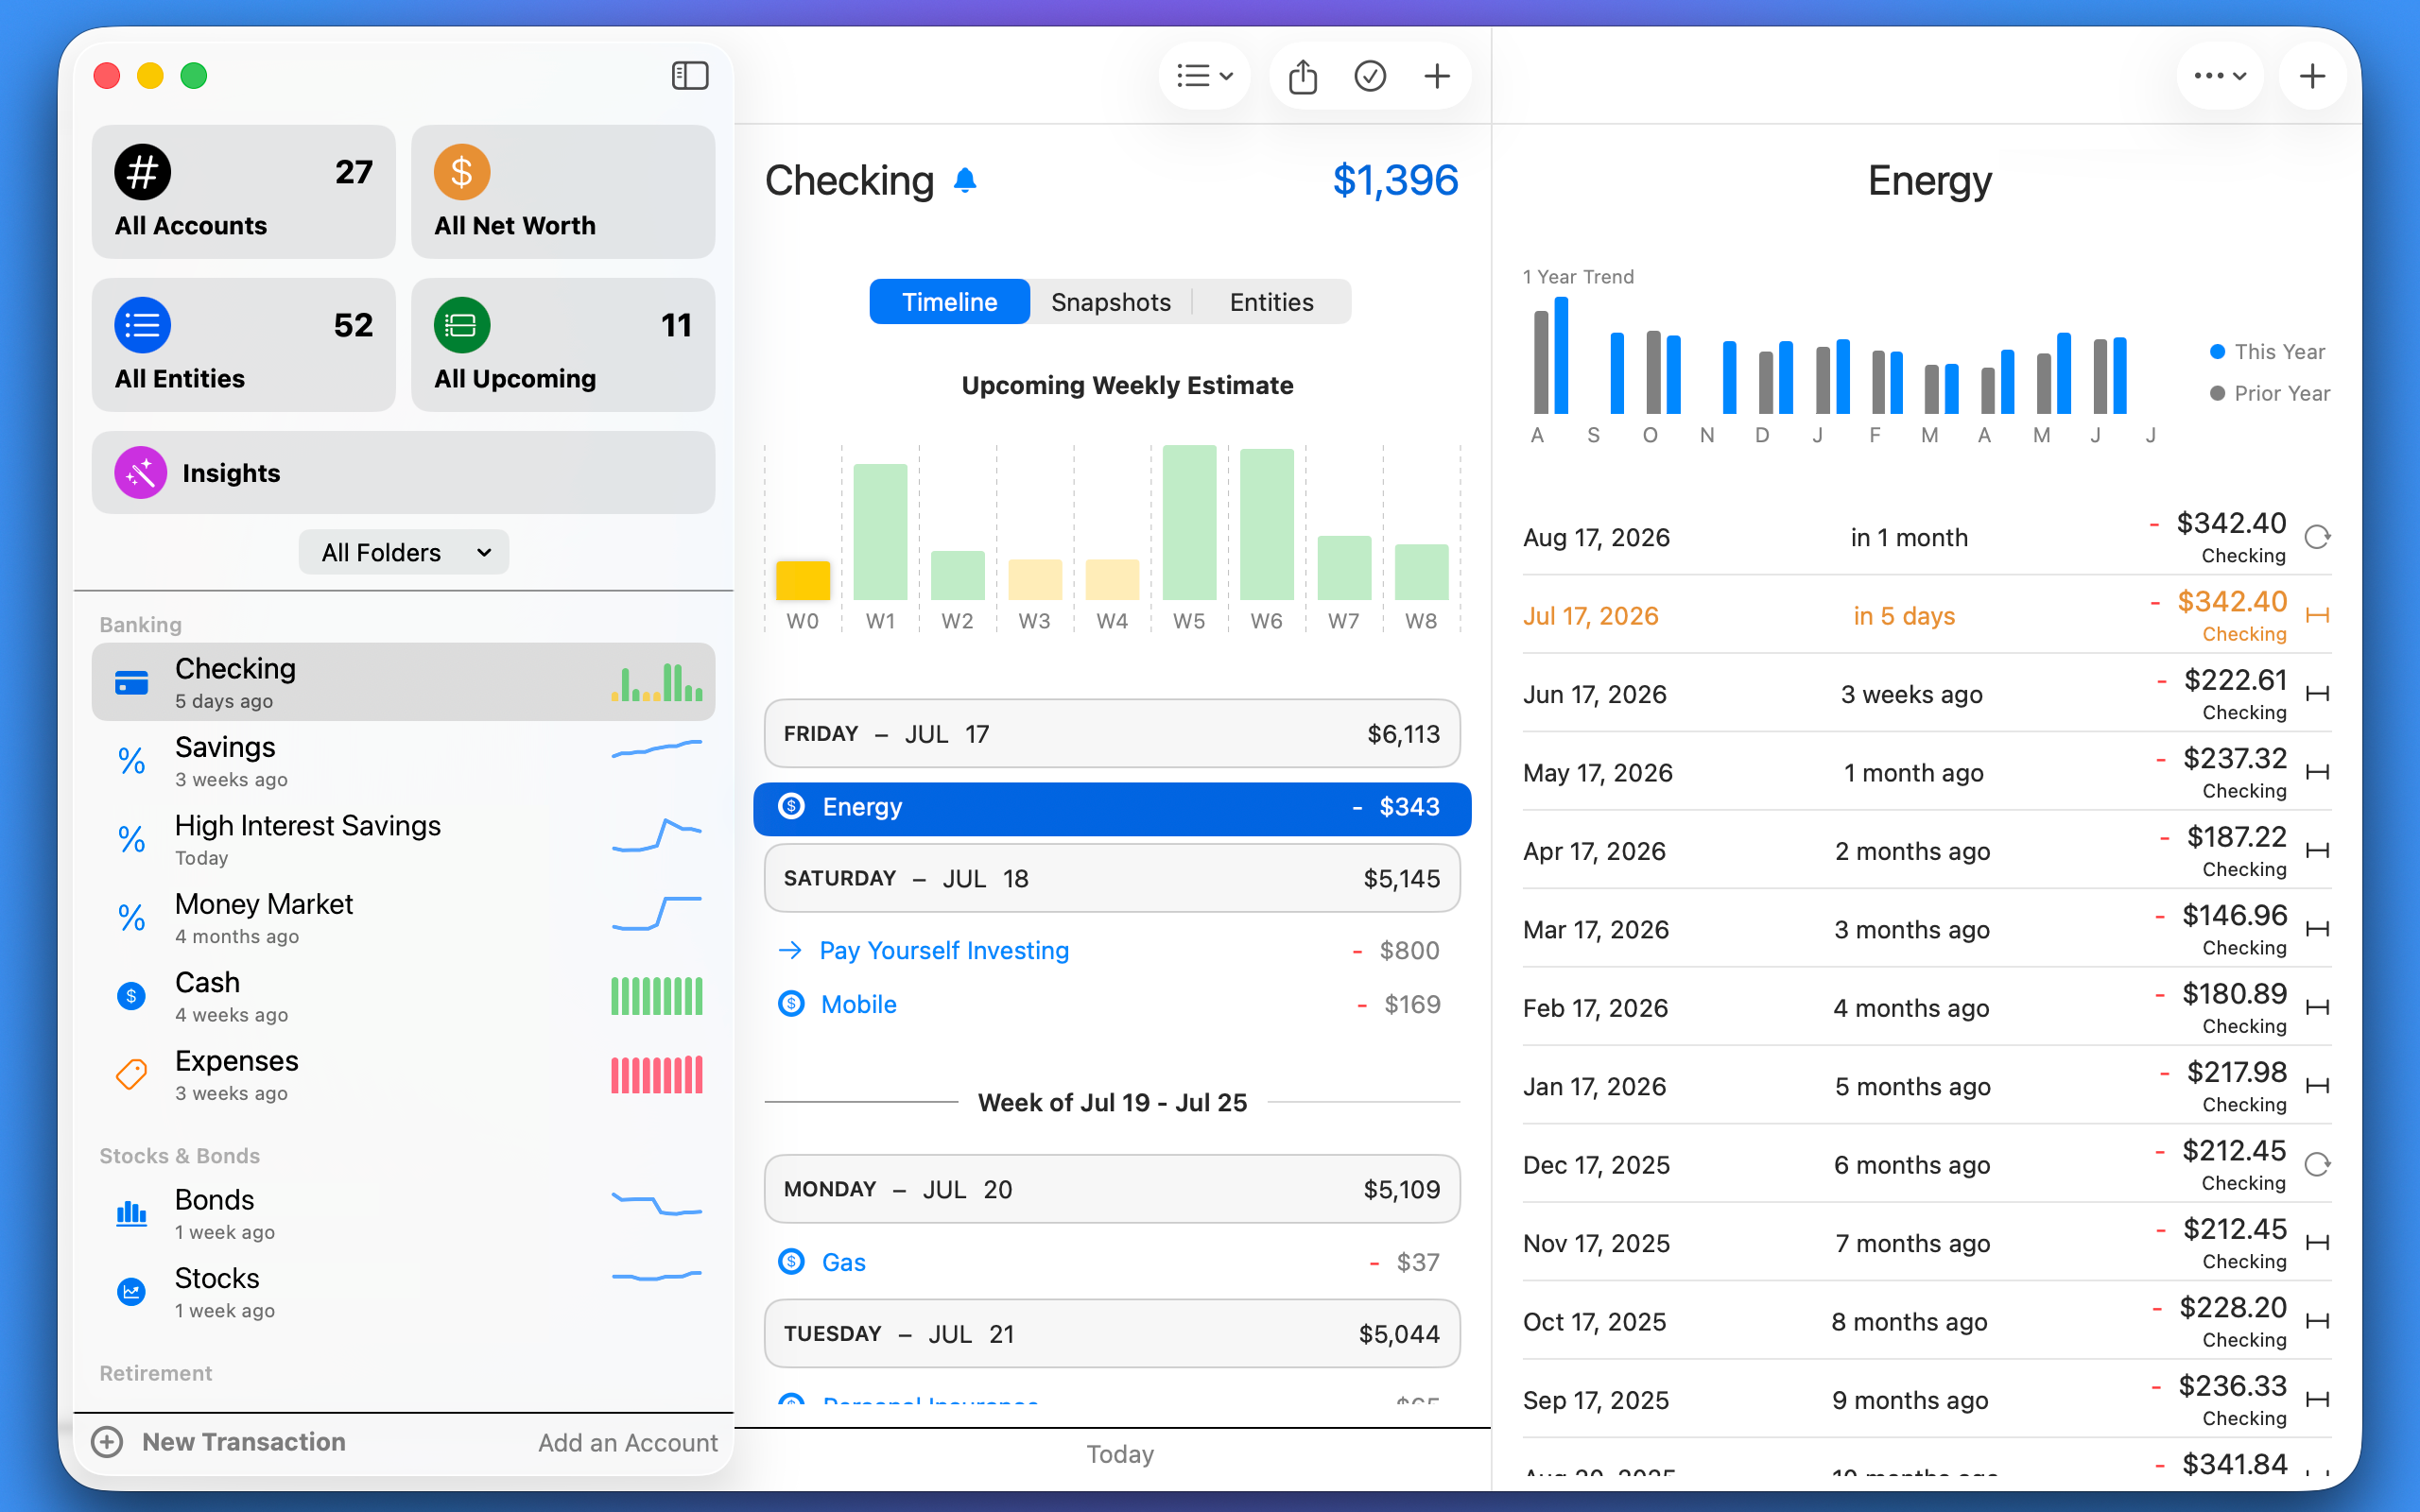Viewport: 2420px width, 1512px height.
Task: Click the icon beside Jun 17, 2026 amount
Action: coord(2317,694)
